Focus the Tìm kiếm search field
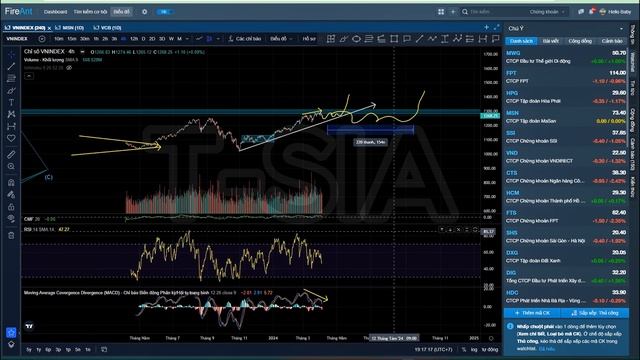640x360 pixels. tap(496, 12)
